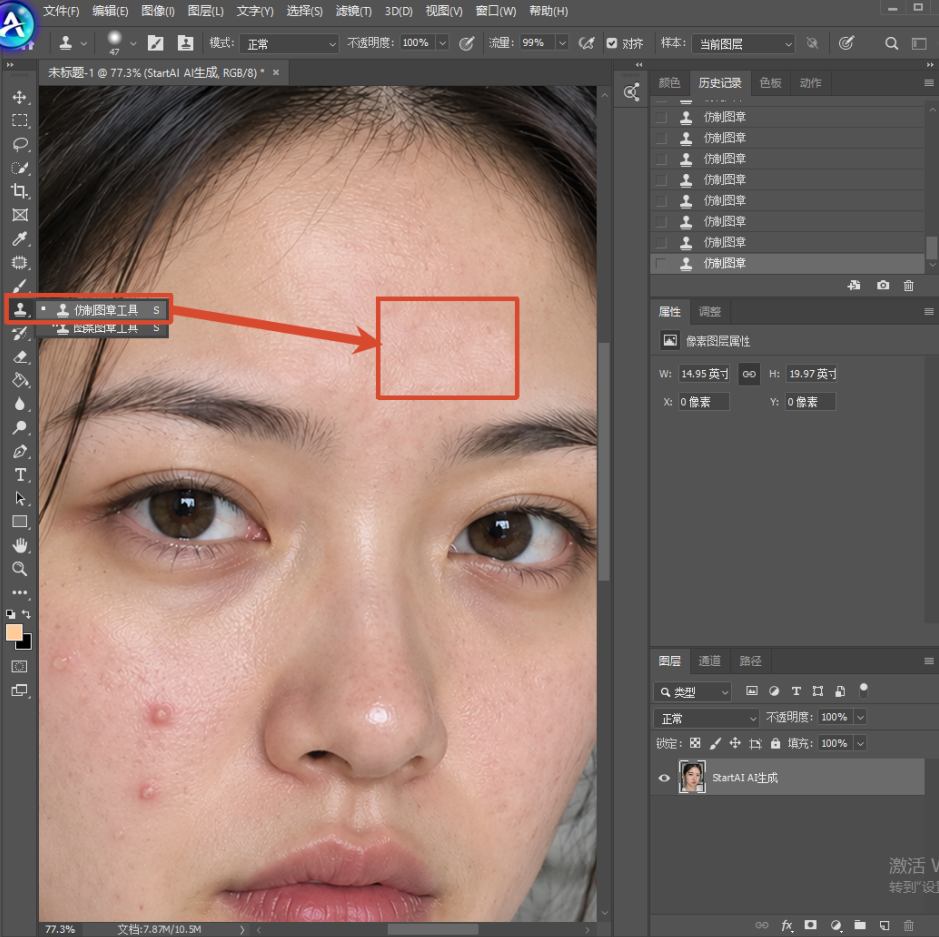Click the background color swatch
939x937 pixels.
coord(26,644)
